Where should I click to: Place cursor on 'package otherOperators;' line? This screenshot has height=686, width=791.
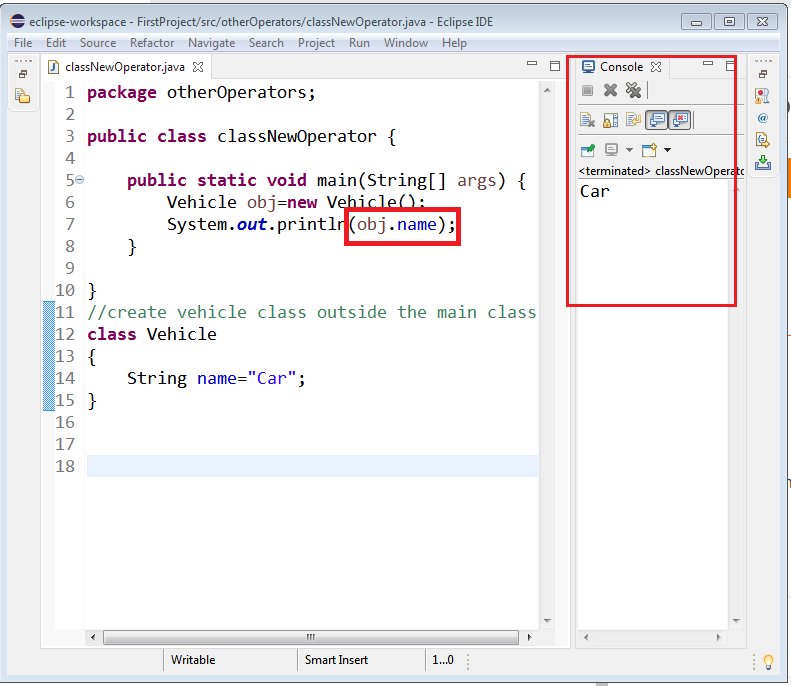(201, 93)
